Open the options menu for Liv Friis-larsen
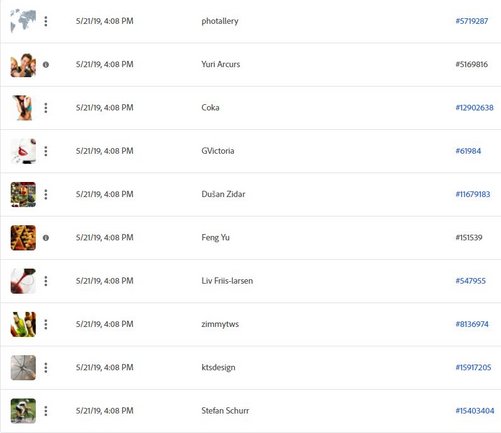Viewport: 501px width, 433px height. [x=46, y=281]
